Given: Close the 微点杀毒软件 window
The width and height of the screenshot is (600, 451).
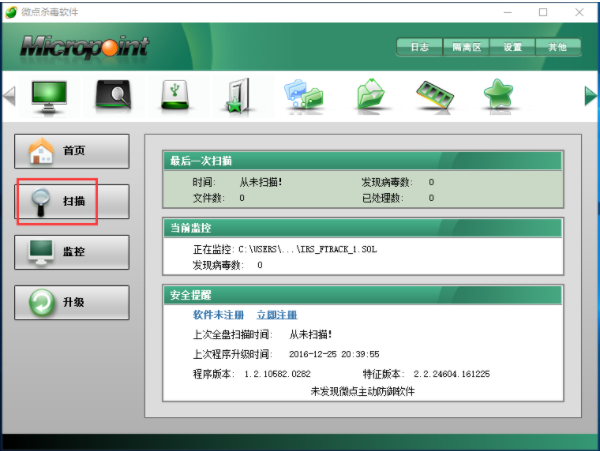Looking at the screenshot, I should coord(579,12).
